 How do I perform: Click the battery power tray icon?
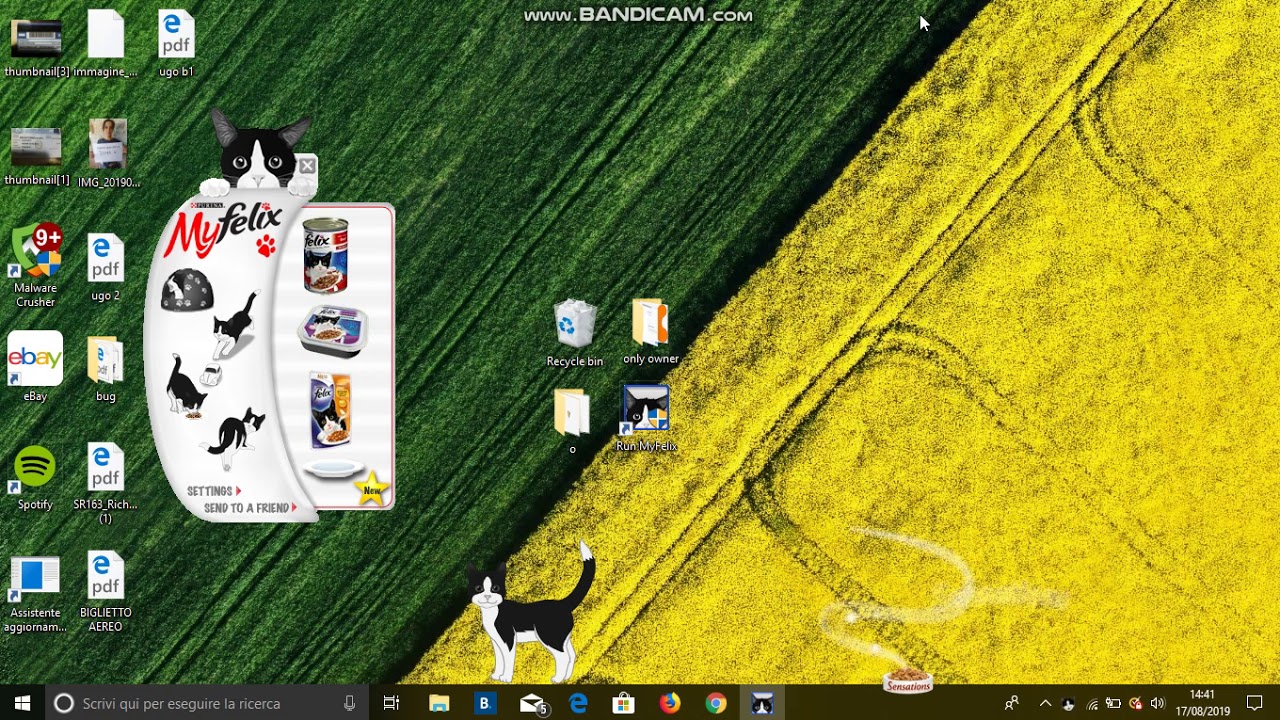coord(1113,703)
